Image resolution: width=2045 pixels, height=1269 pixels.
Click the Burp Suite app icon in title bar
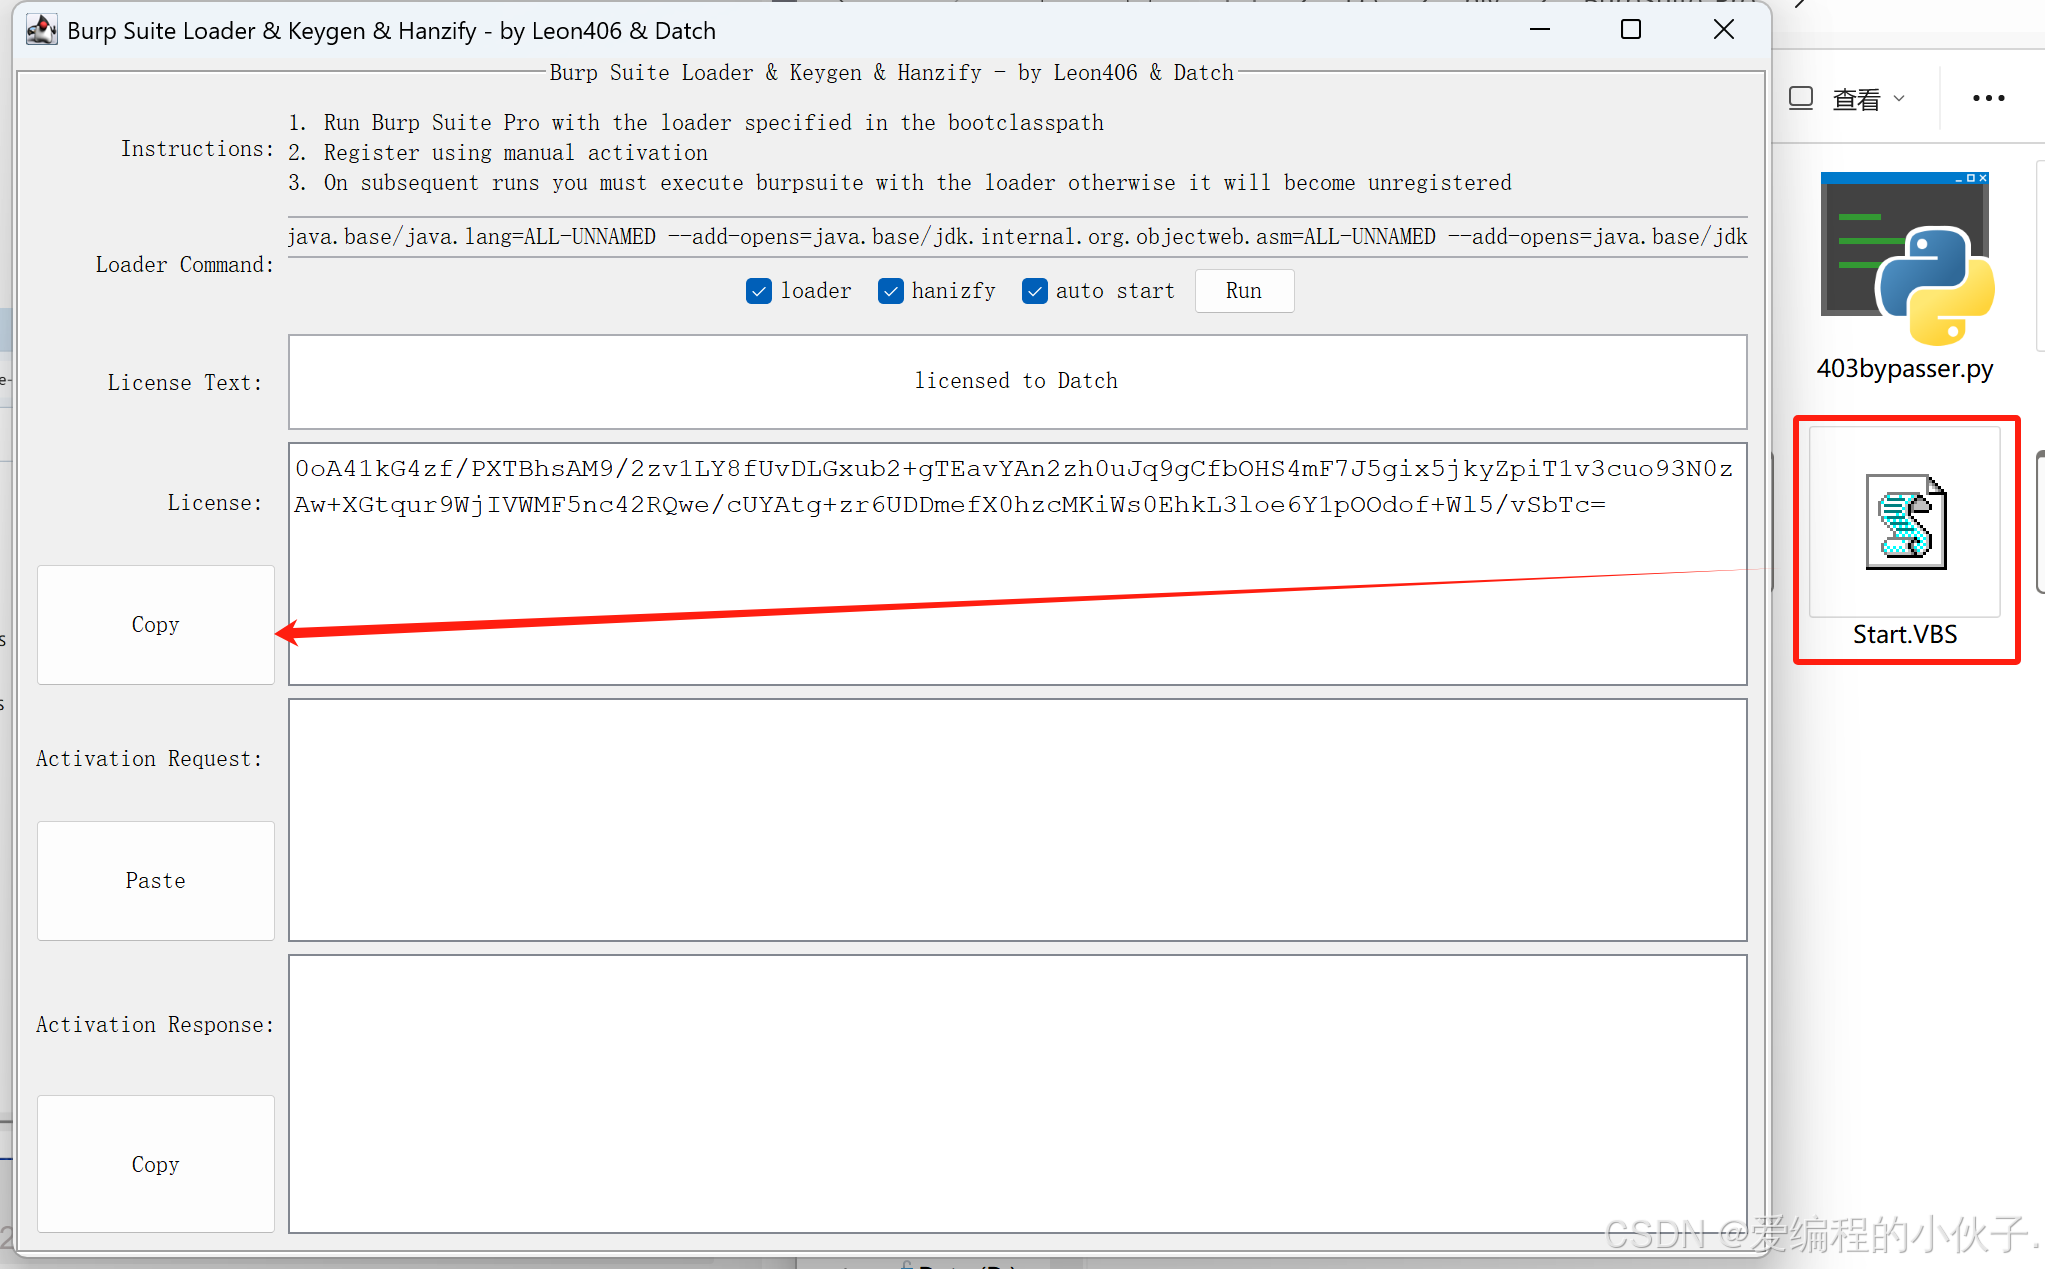[41, 30]
